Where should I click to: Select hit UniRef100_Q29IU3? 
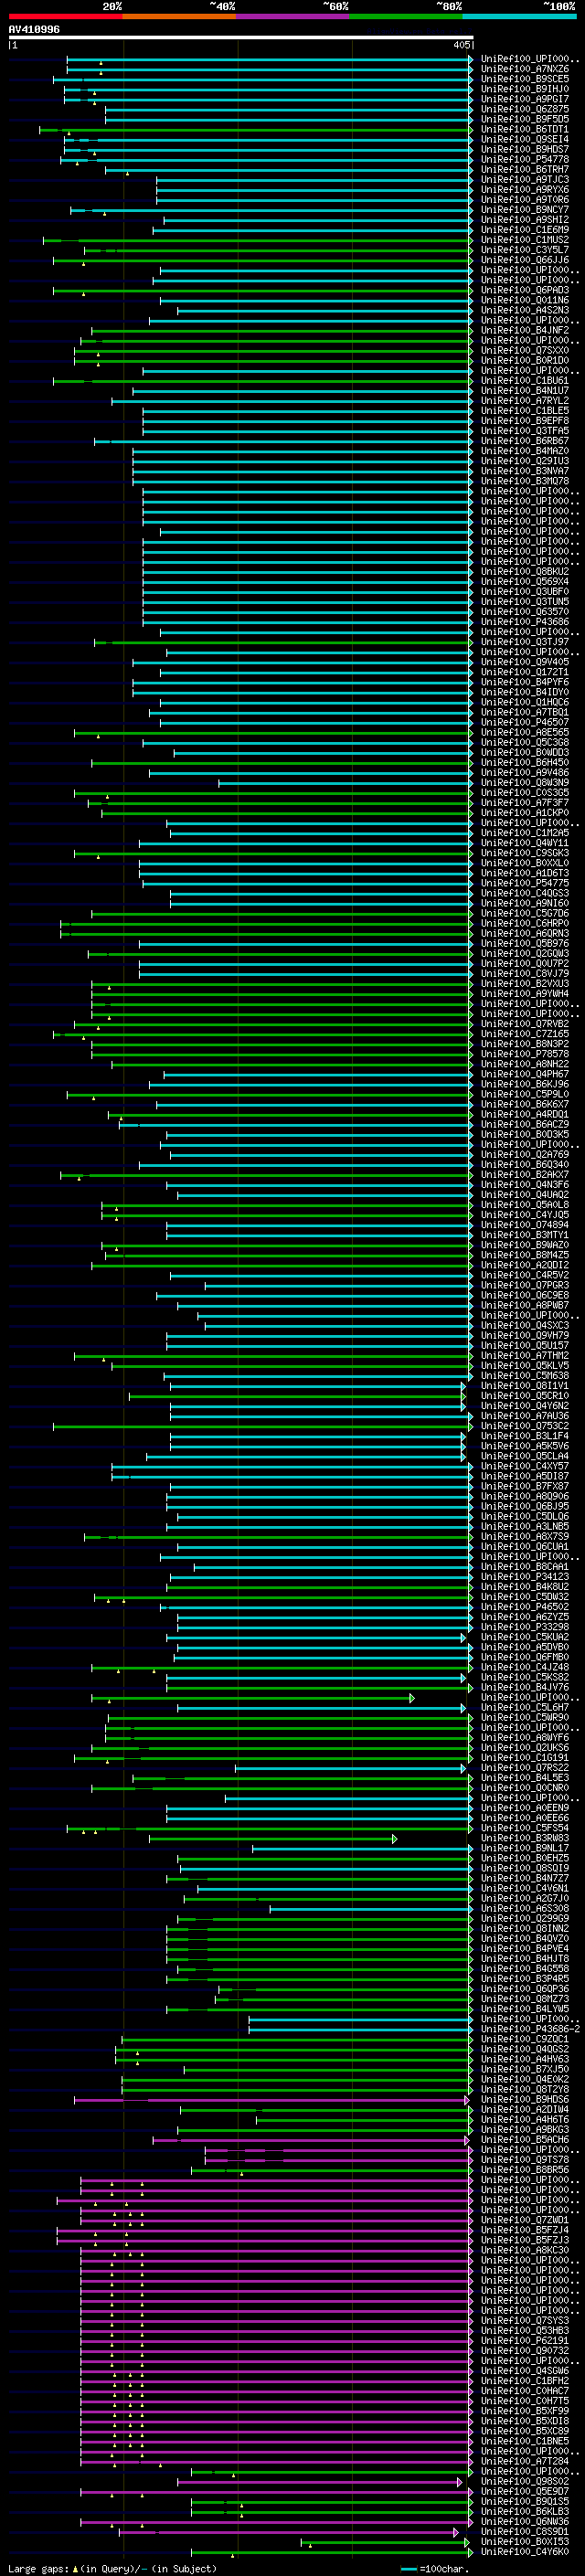click(524, 461)
